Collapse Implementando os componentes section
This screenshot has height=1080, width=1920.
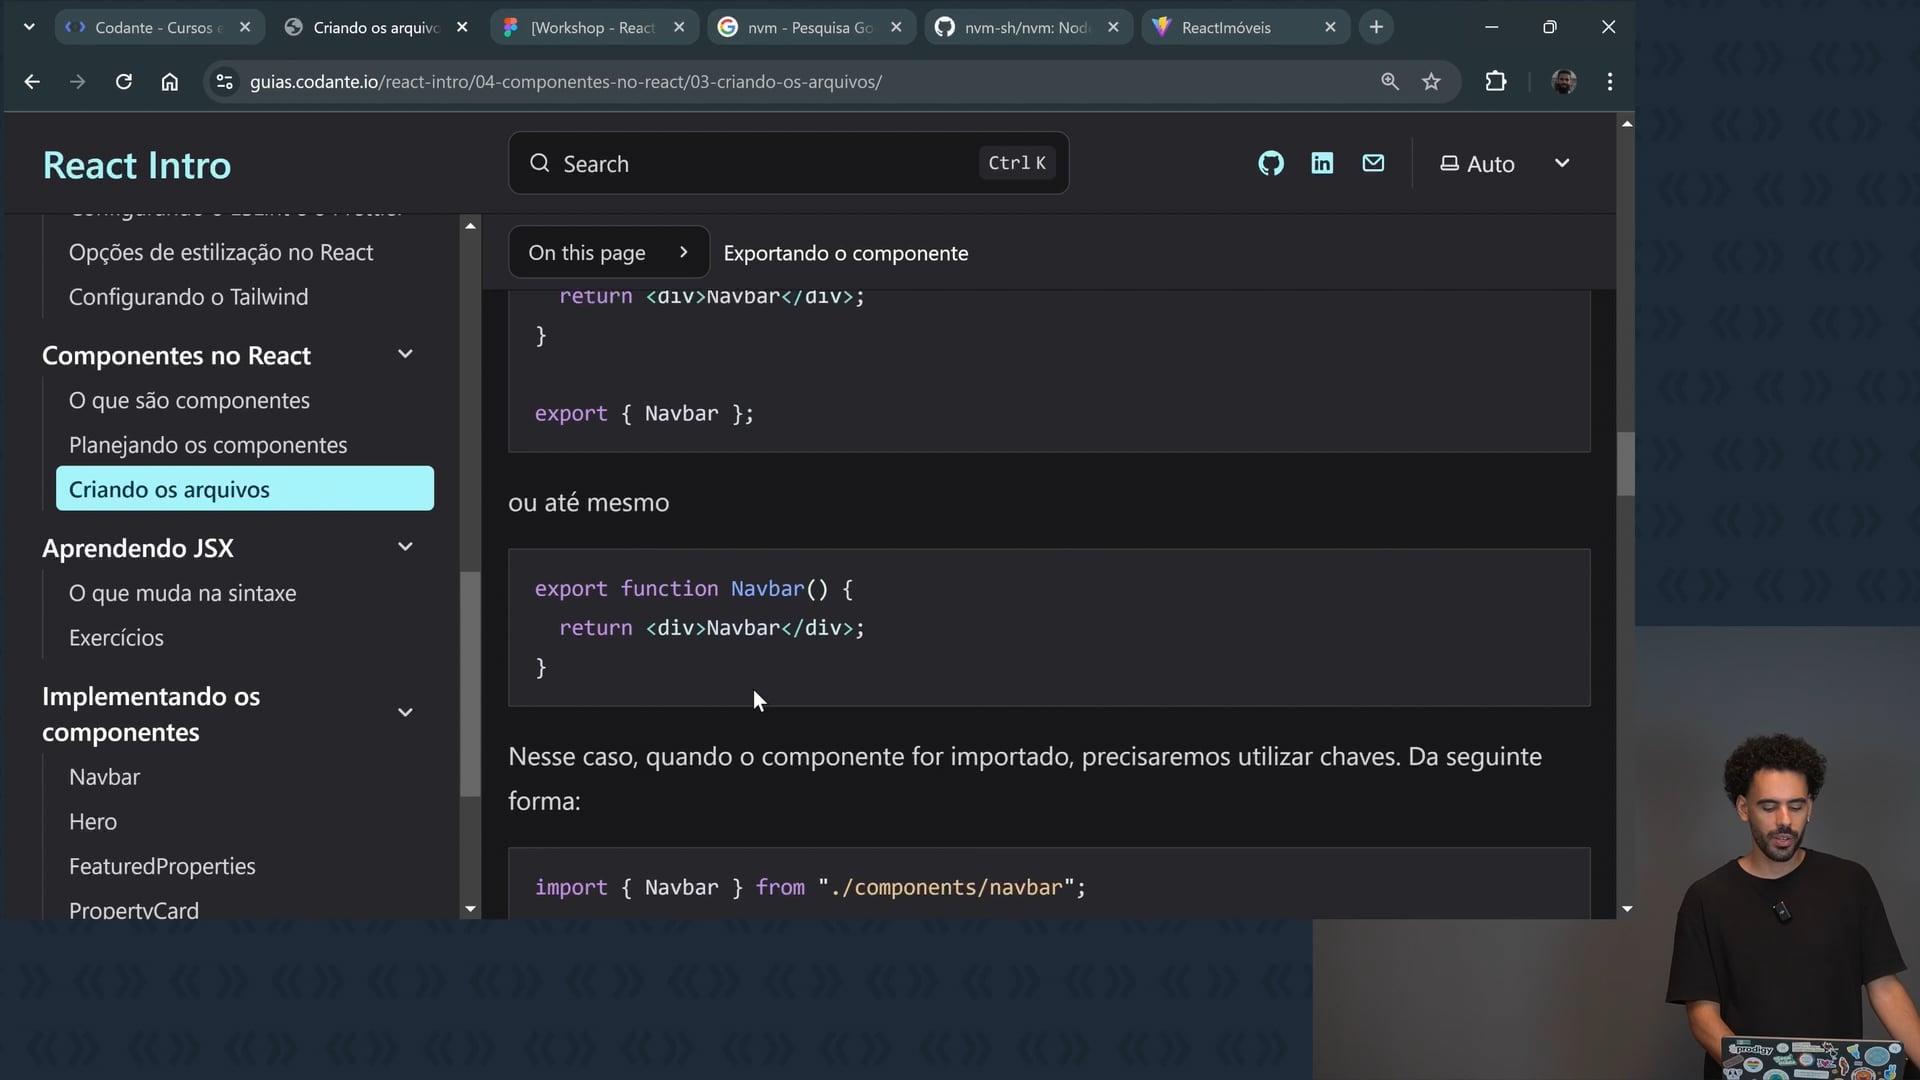click(405, 713)
